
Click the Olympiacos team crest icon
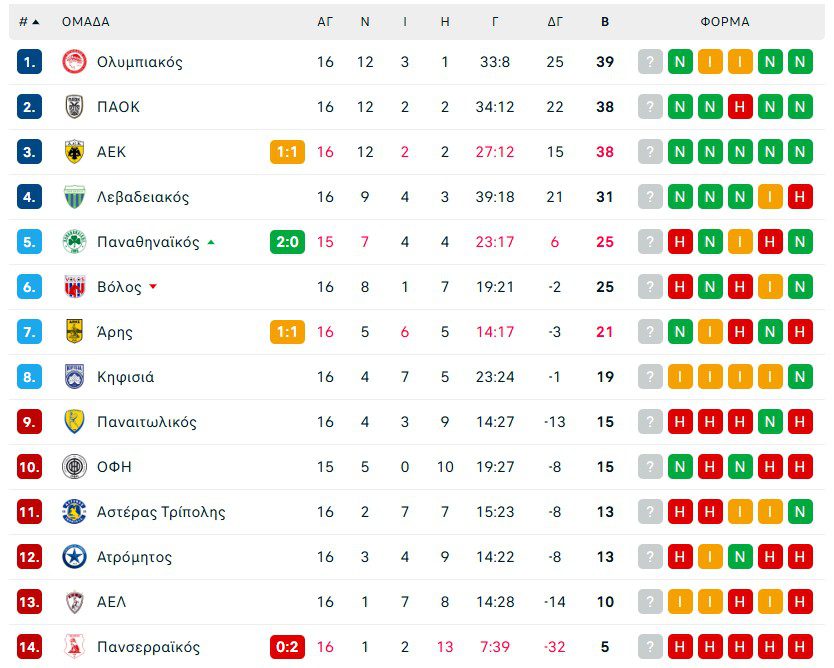[75, 62]
